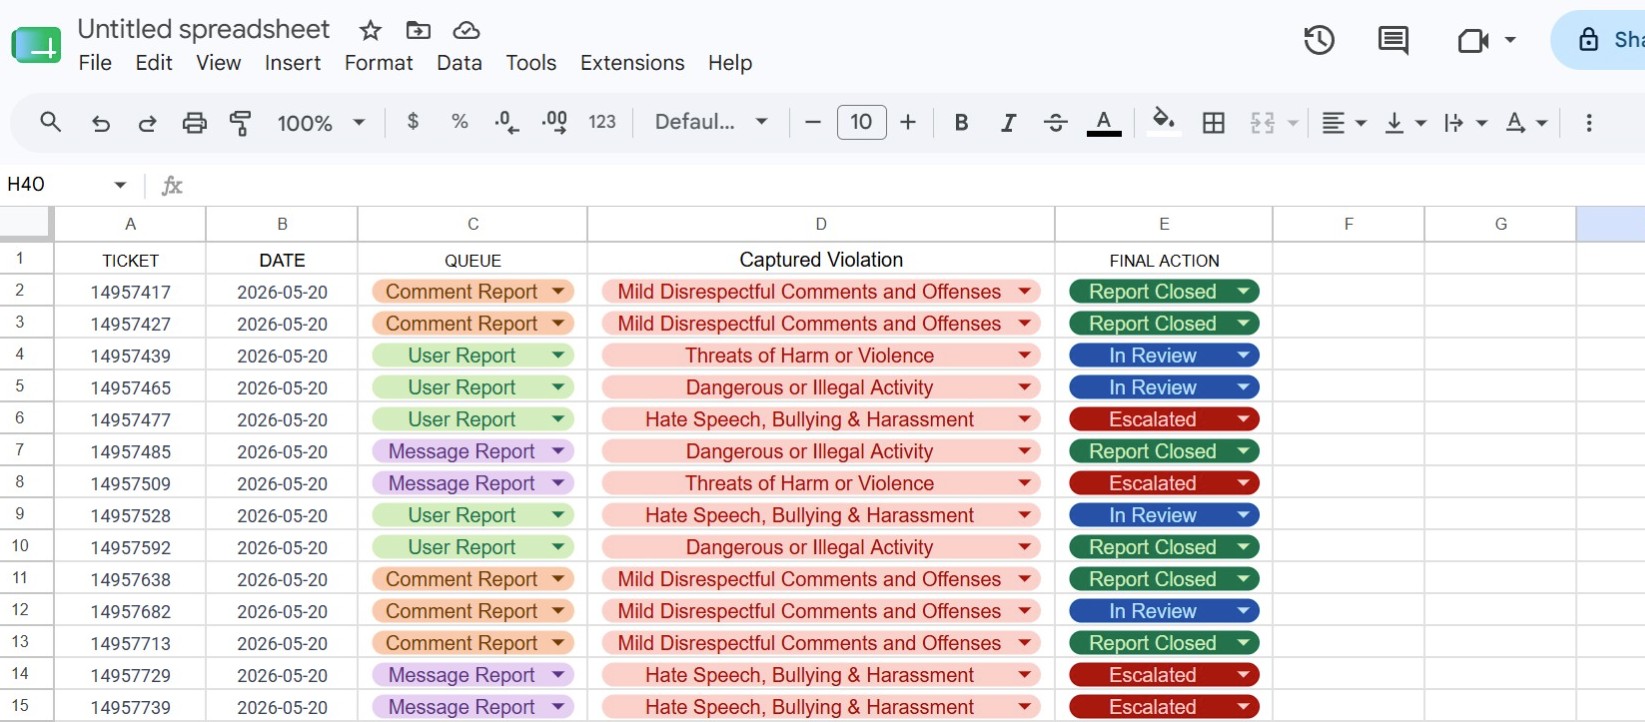Open the fill color picker
Viewport: 1645px width, 722px height.
pyautogui.click(x=1162, y=122)
